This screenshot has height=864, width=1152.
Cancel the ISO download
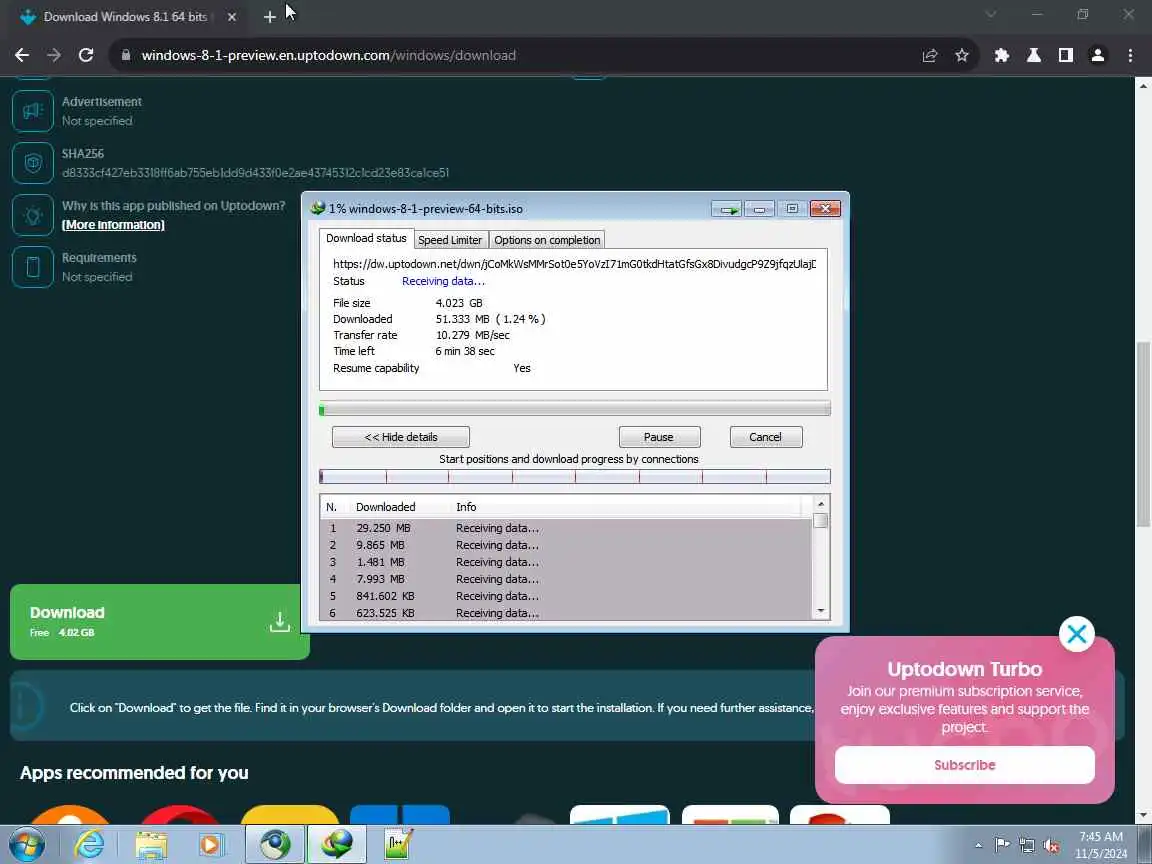(766, 437)
